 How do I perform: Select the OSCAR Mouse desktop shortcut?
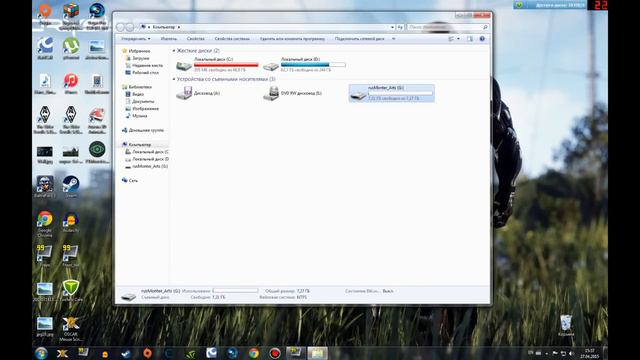71,328
